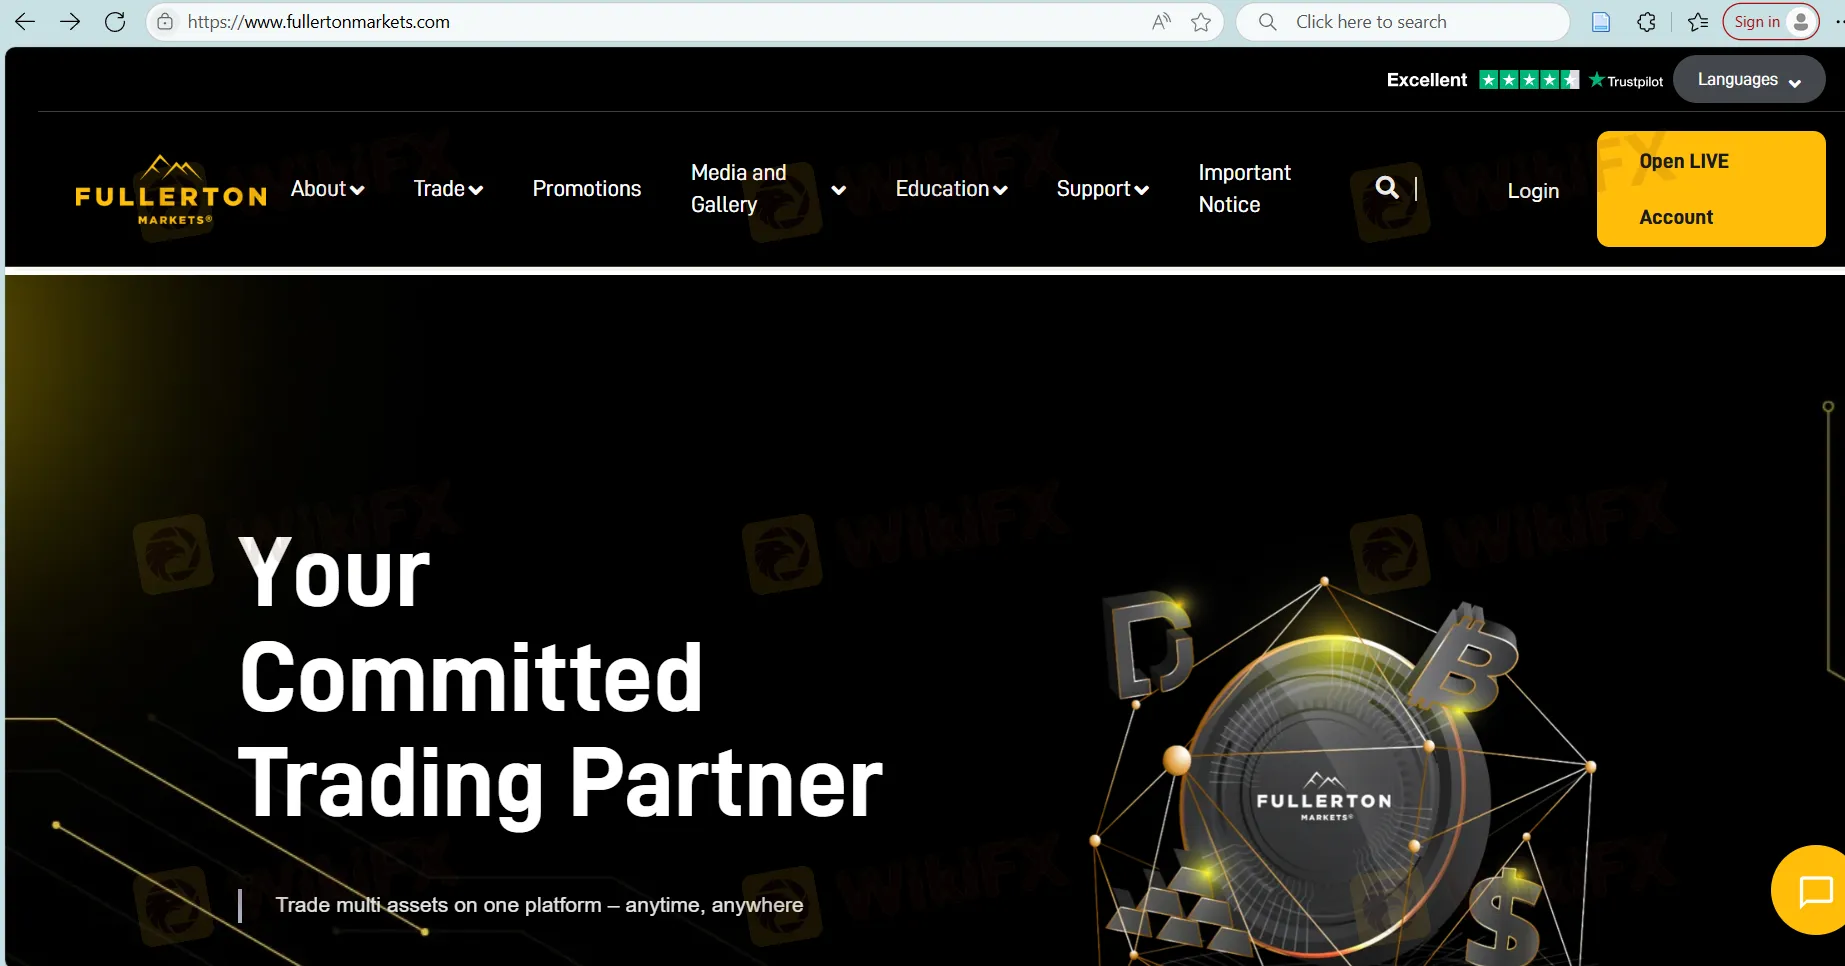Click the Read aloud icon in address bar
1845x966 pixels.
(x=1161, y=22)
